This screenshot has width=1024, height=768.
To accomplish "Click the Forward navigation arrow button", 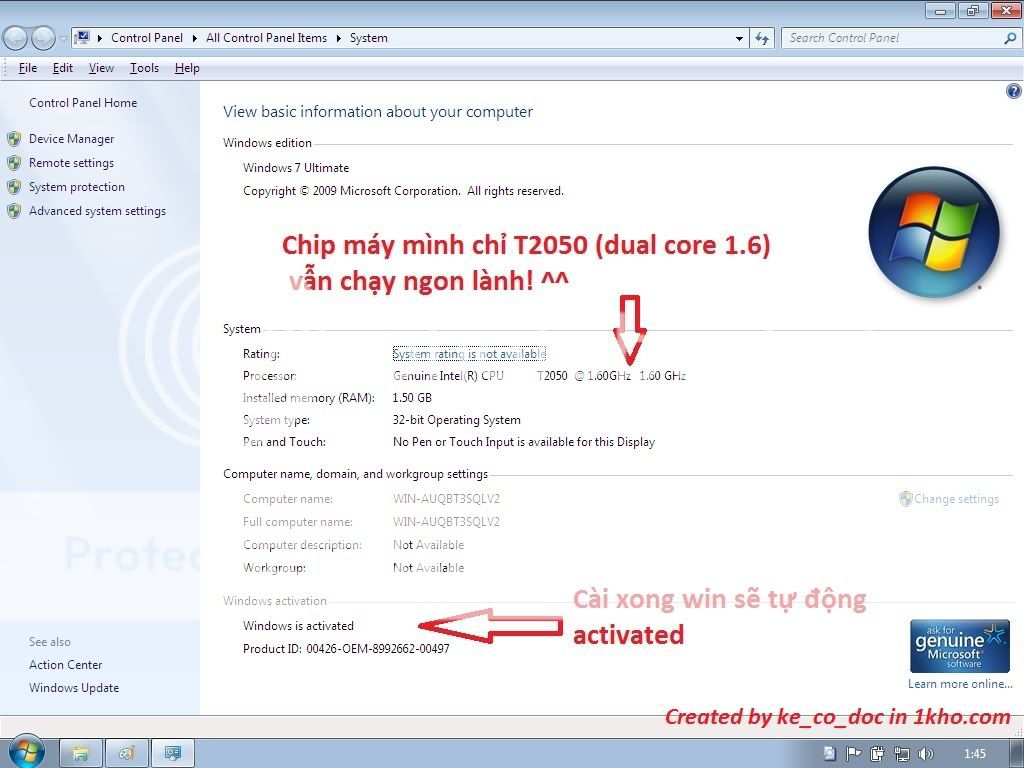I will click(x=43, y=39).
